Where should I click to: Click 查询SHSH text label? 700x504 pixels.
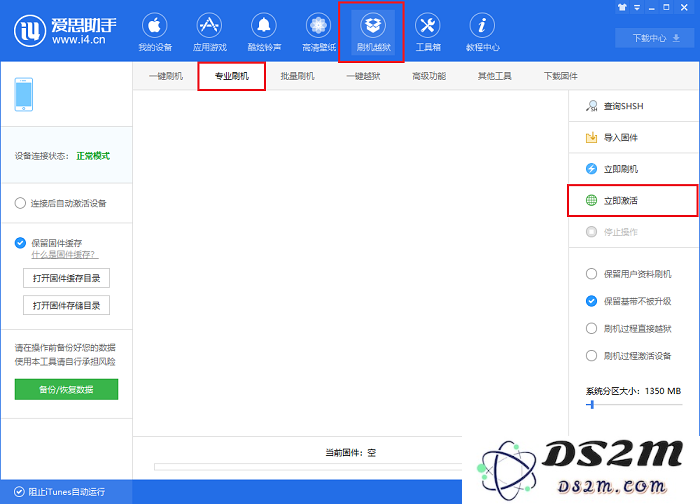624,106
